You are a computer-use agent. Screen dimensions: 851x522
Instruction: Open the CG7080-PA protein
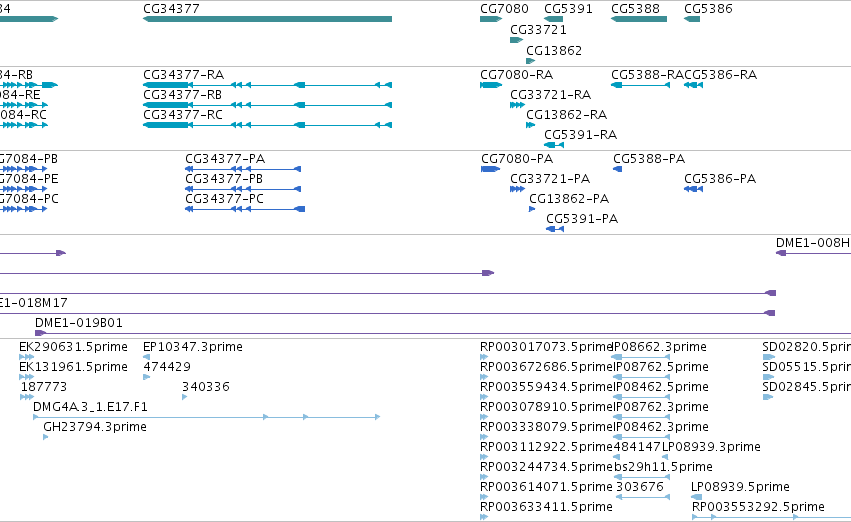coord(491,169)
